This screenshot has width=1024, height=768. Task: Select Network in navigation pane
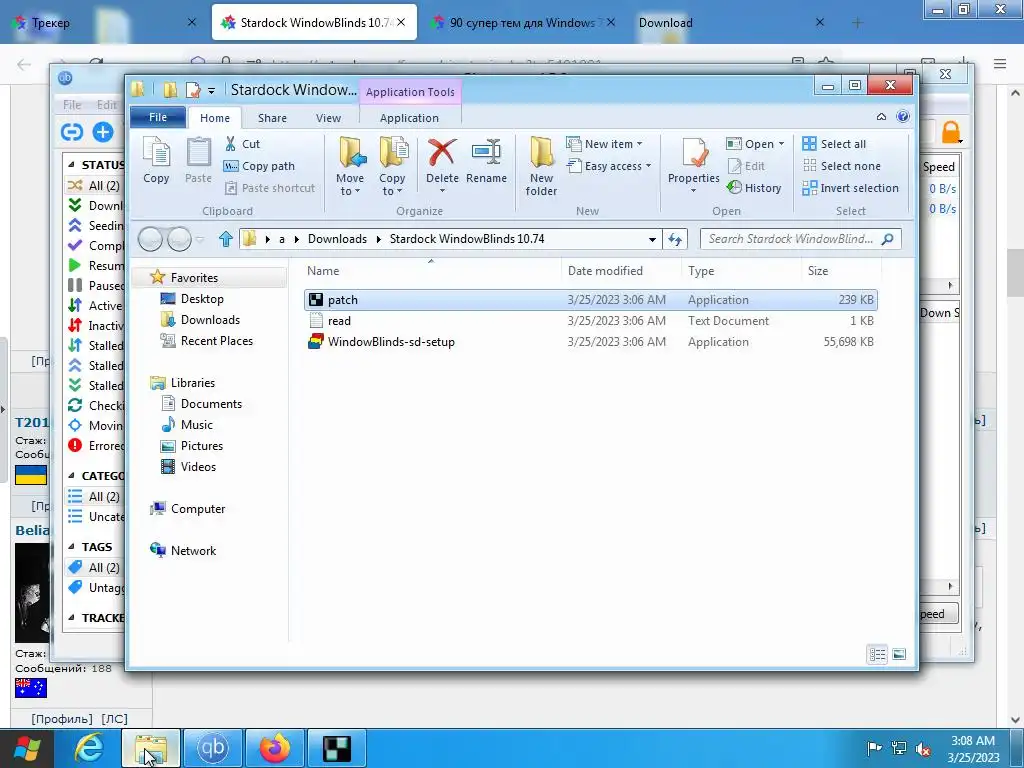pyautogui.click(x=183, y=551)
